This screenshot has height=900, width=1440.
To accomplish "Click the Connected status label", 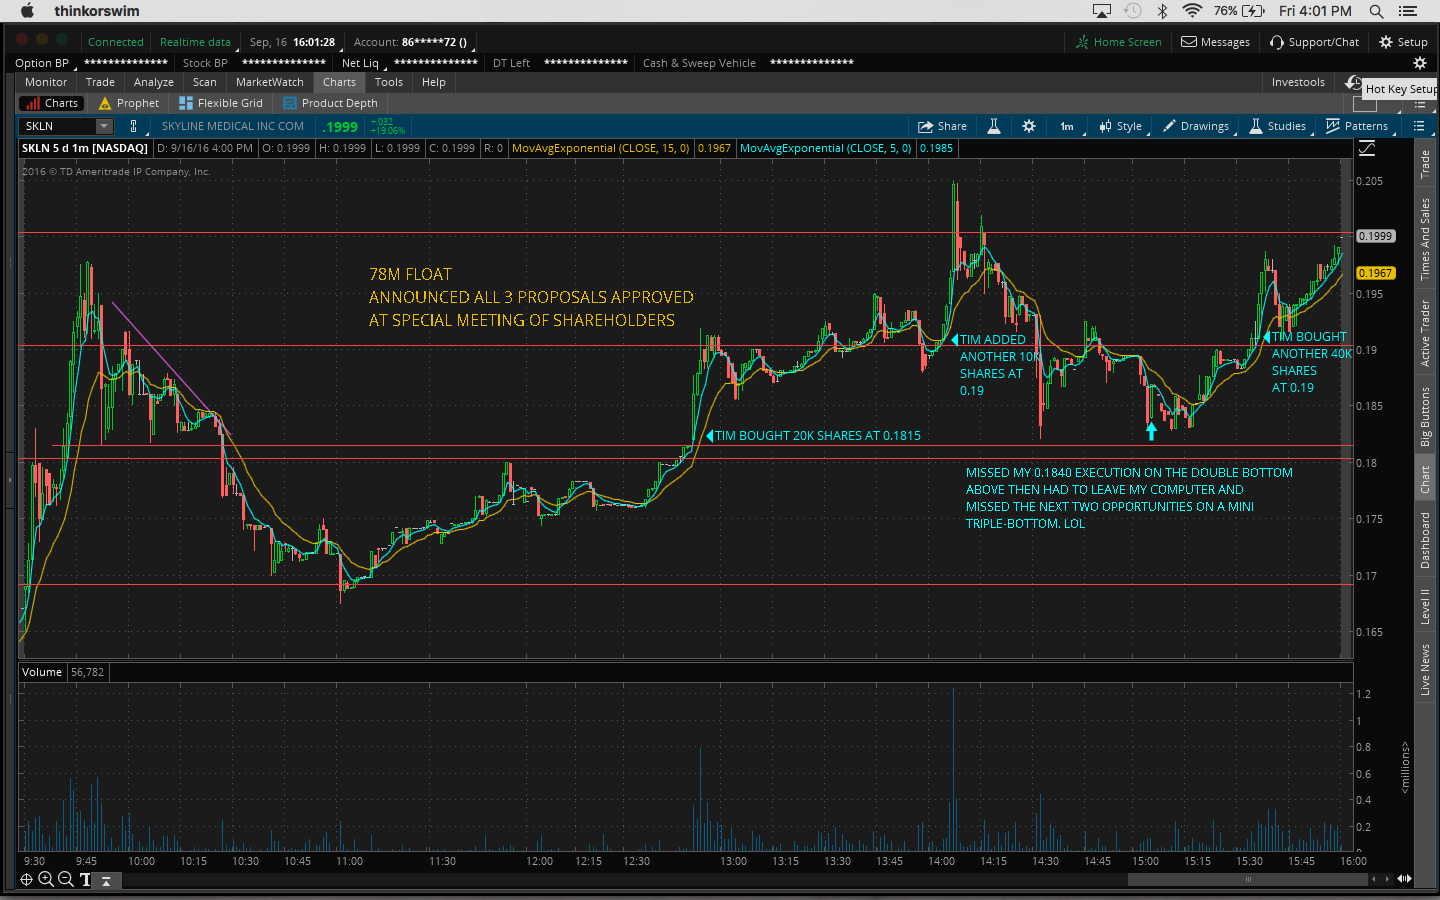I will [x=116, y=42].
